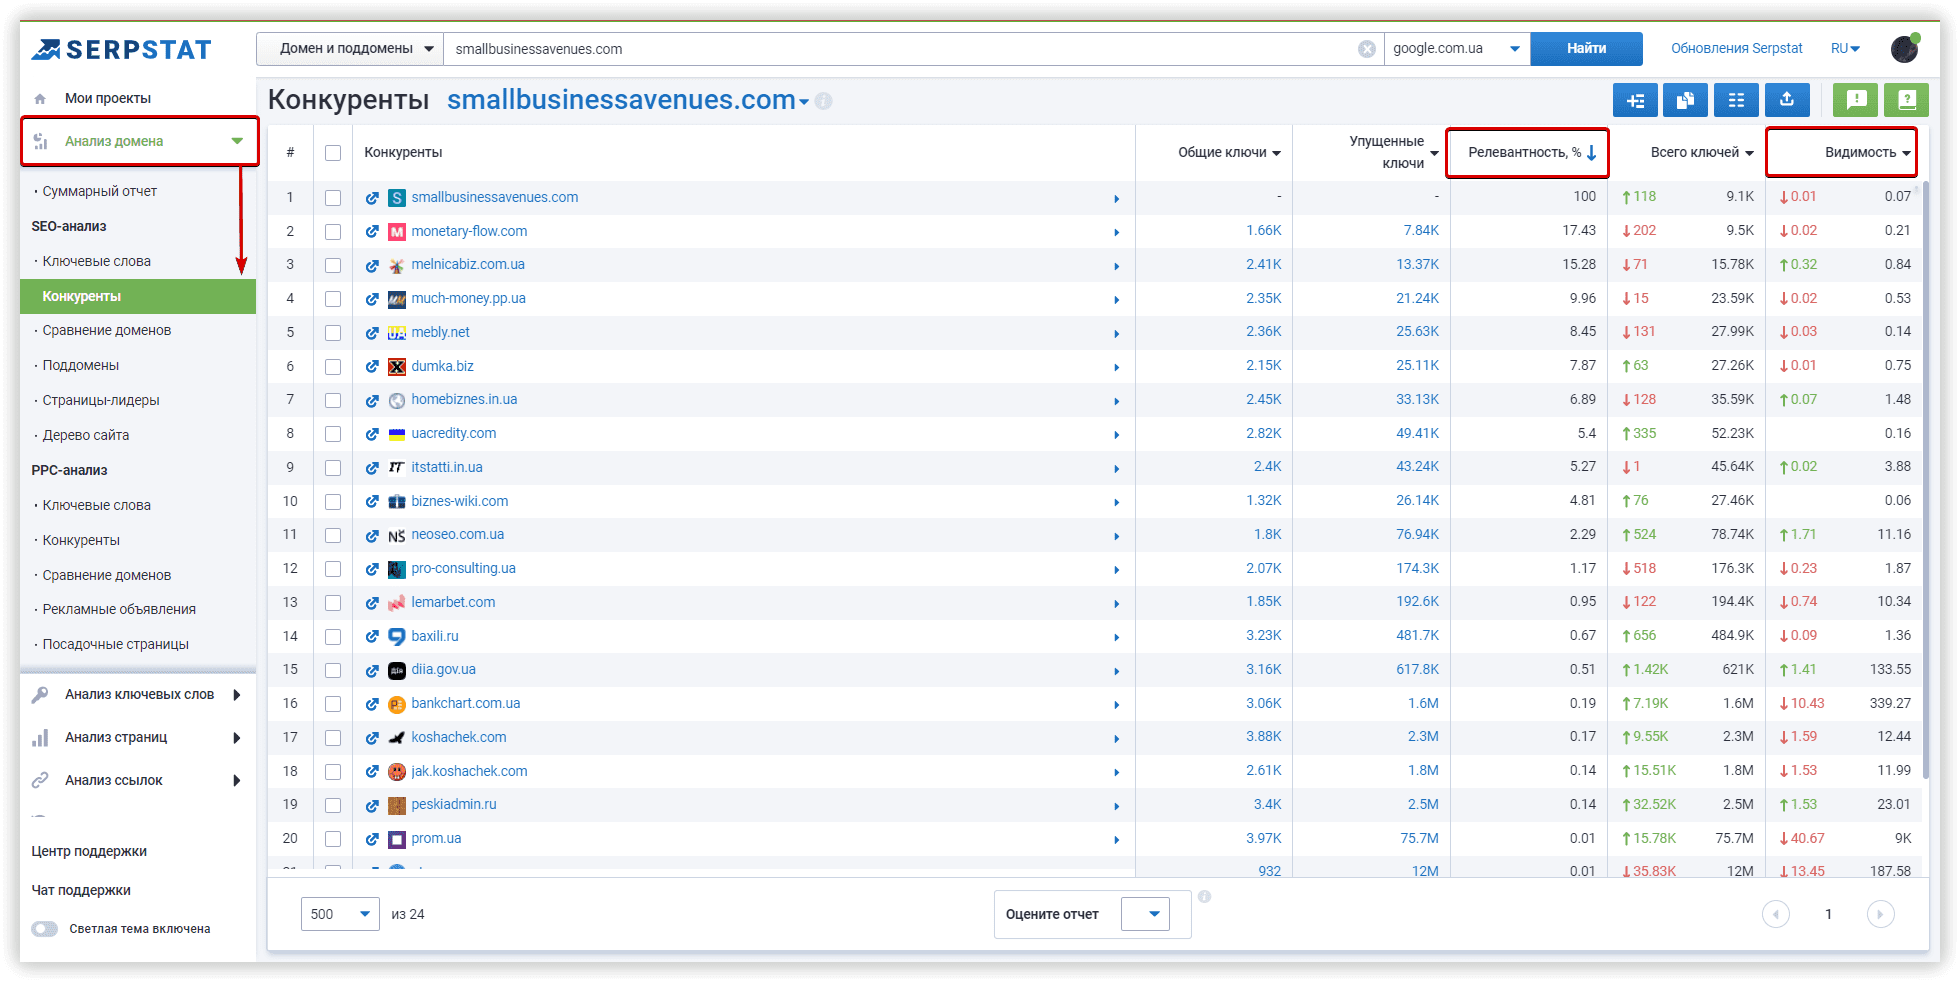Click the home icon next to Мои проекты

[x=40, y=99]
